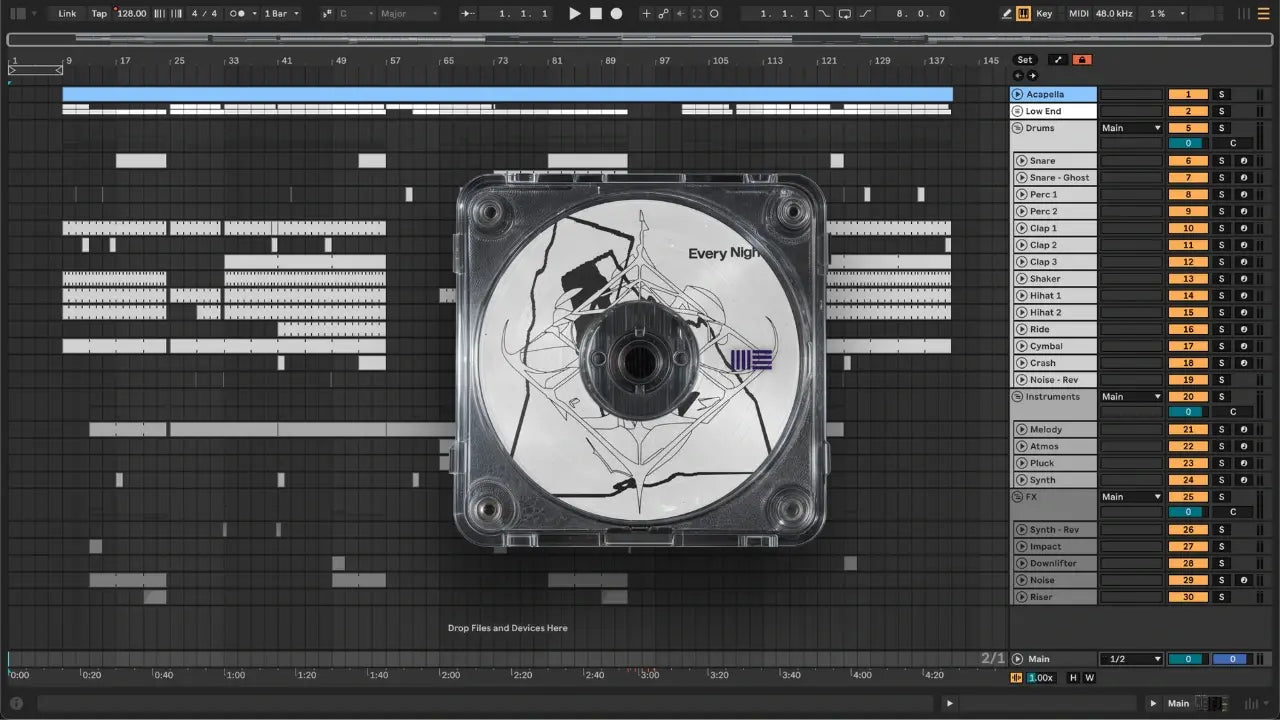The width and height of the screenshot is (1280, 720).
Task: Toggle the Computer MIDI Keyboard icon
Action: (x=1024, y=14)
